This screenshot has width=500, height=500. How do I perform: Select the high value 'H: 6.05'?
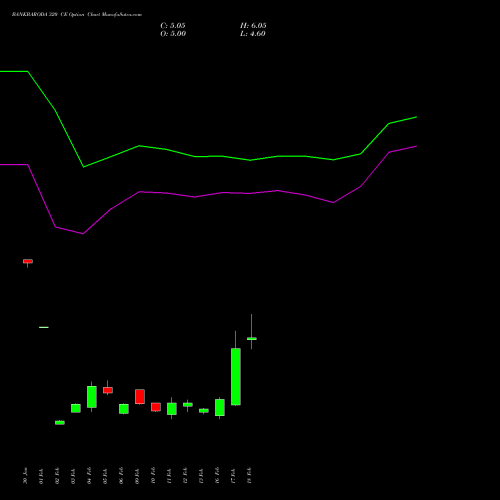pyautogui.click(x=253, y=26)
